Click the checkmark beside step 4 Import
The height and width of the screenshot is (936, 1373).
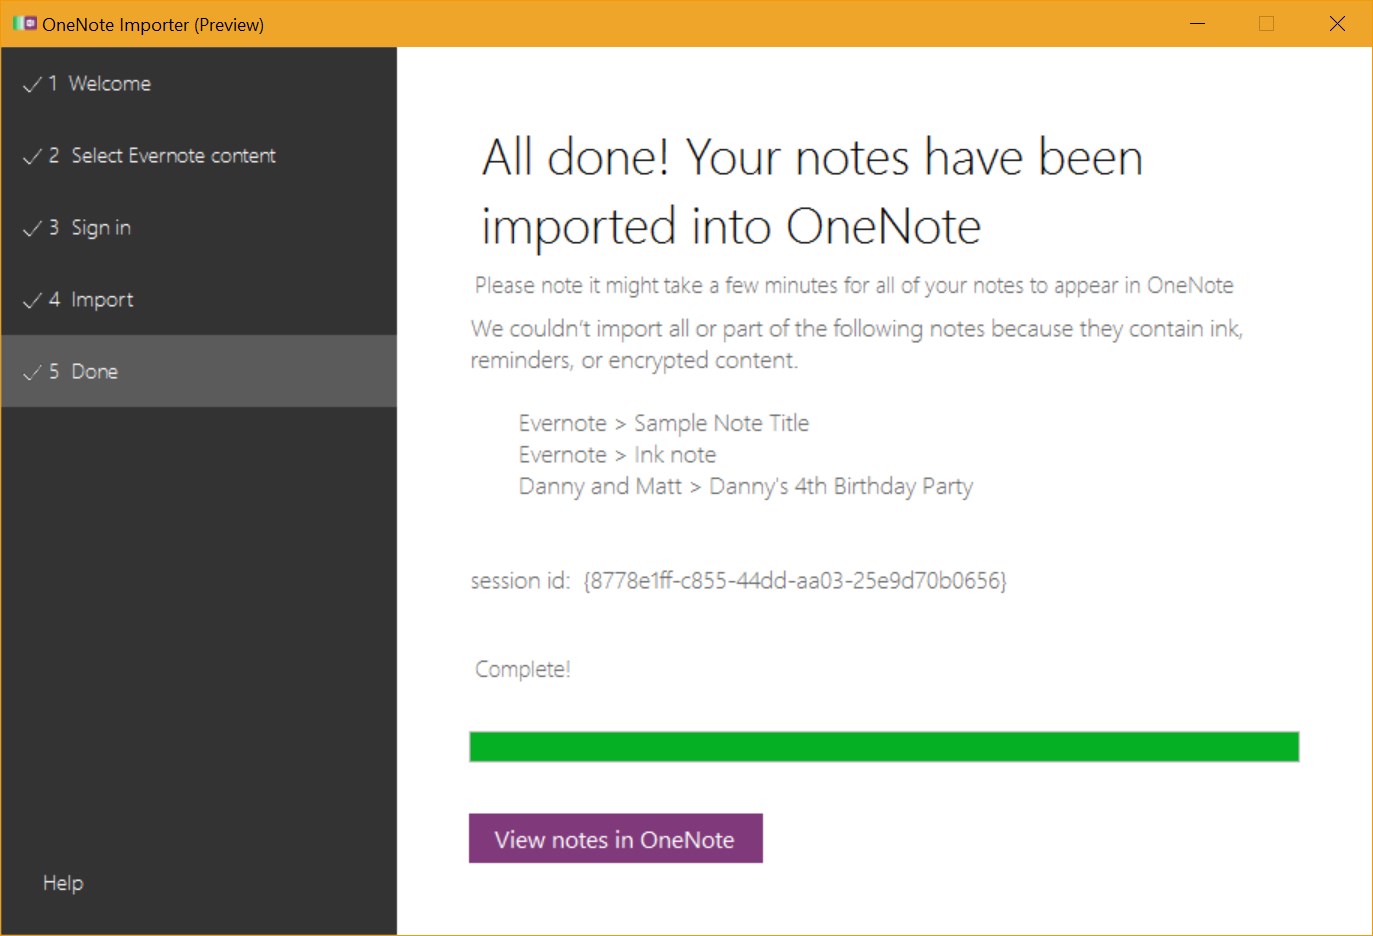[30, 299]
